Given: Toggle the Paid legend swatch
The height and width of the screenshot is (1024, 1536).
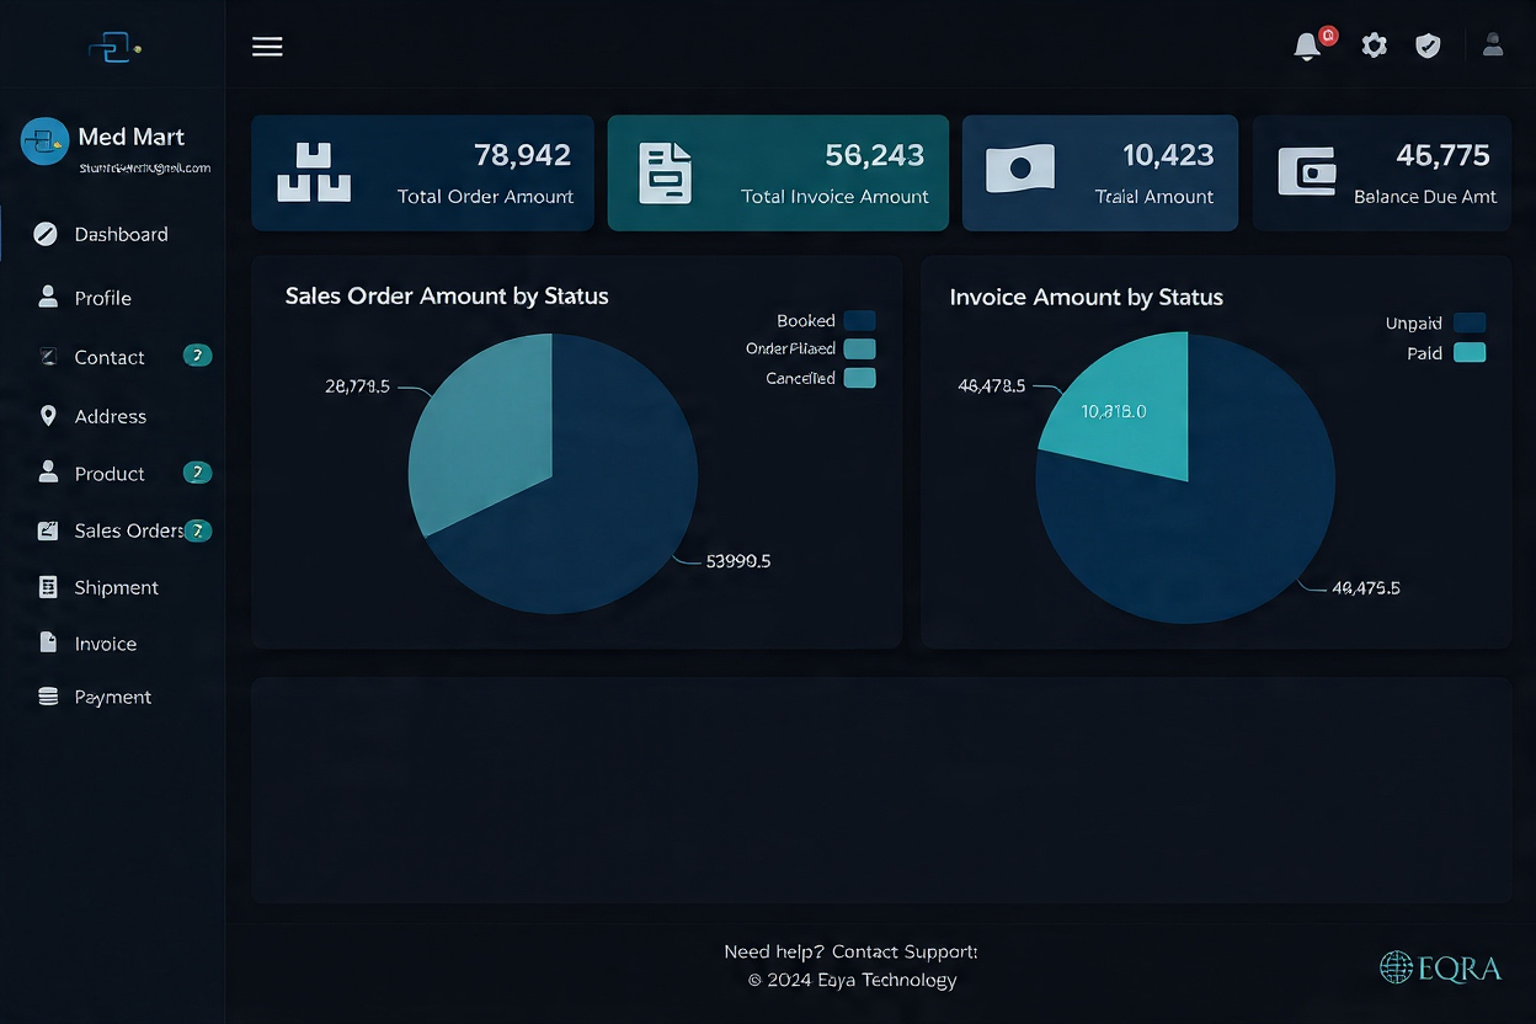Looking at the screenshot, I should click(x=1468, y=353).
